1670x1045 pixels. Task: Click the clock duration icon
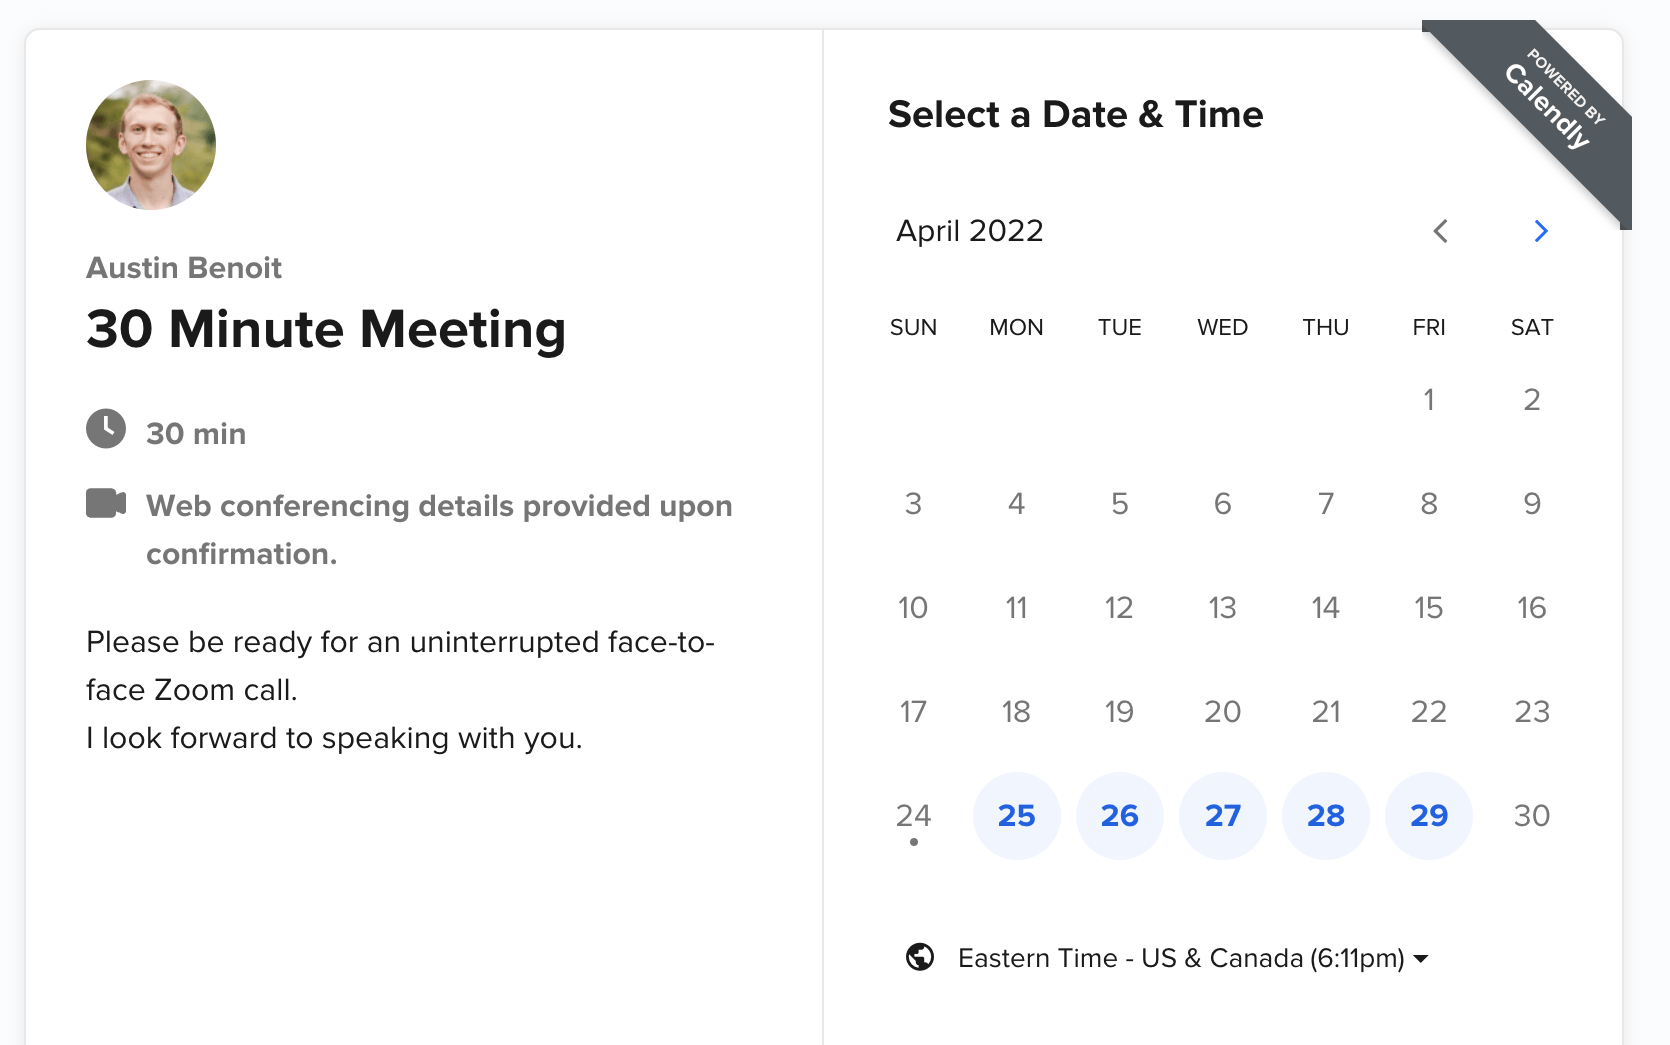106,429
